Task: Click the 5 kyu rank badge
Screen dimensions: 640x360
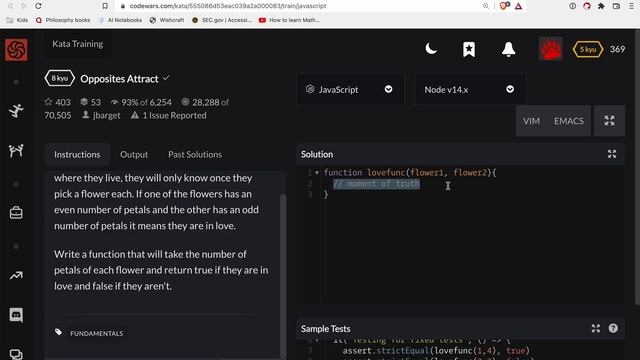Action: point(588,49)
